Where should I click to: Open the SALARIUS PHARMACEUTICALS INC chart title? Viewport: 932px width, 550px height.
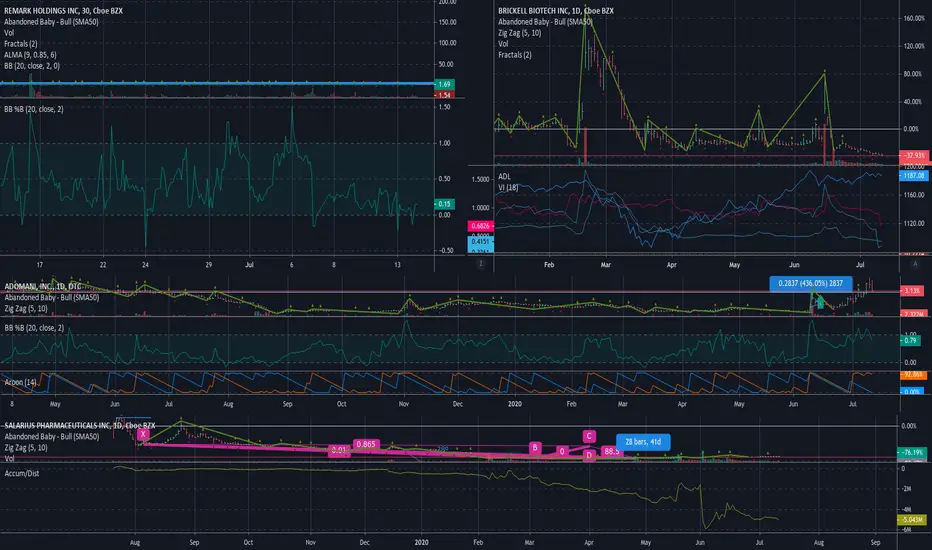click(x=80, y=426)
